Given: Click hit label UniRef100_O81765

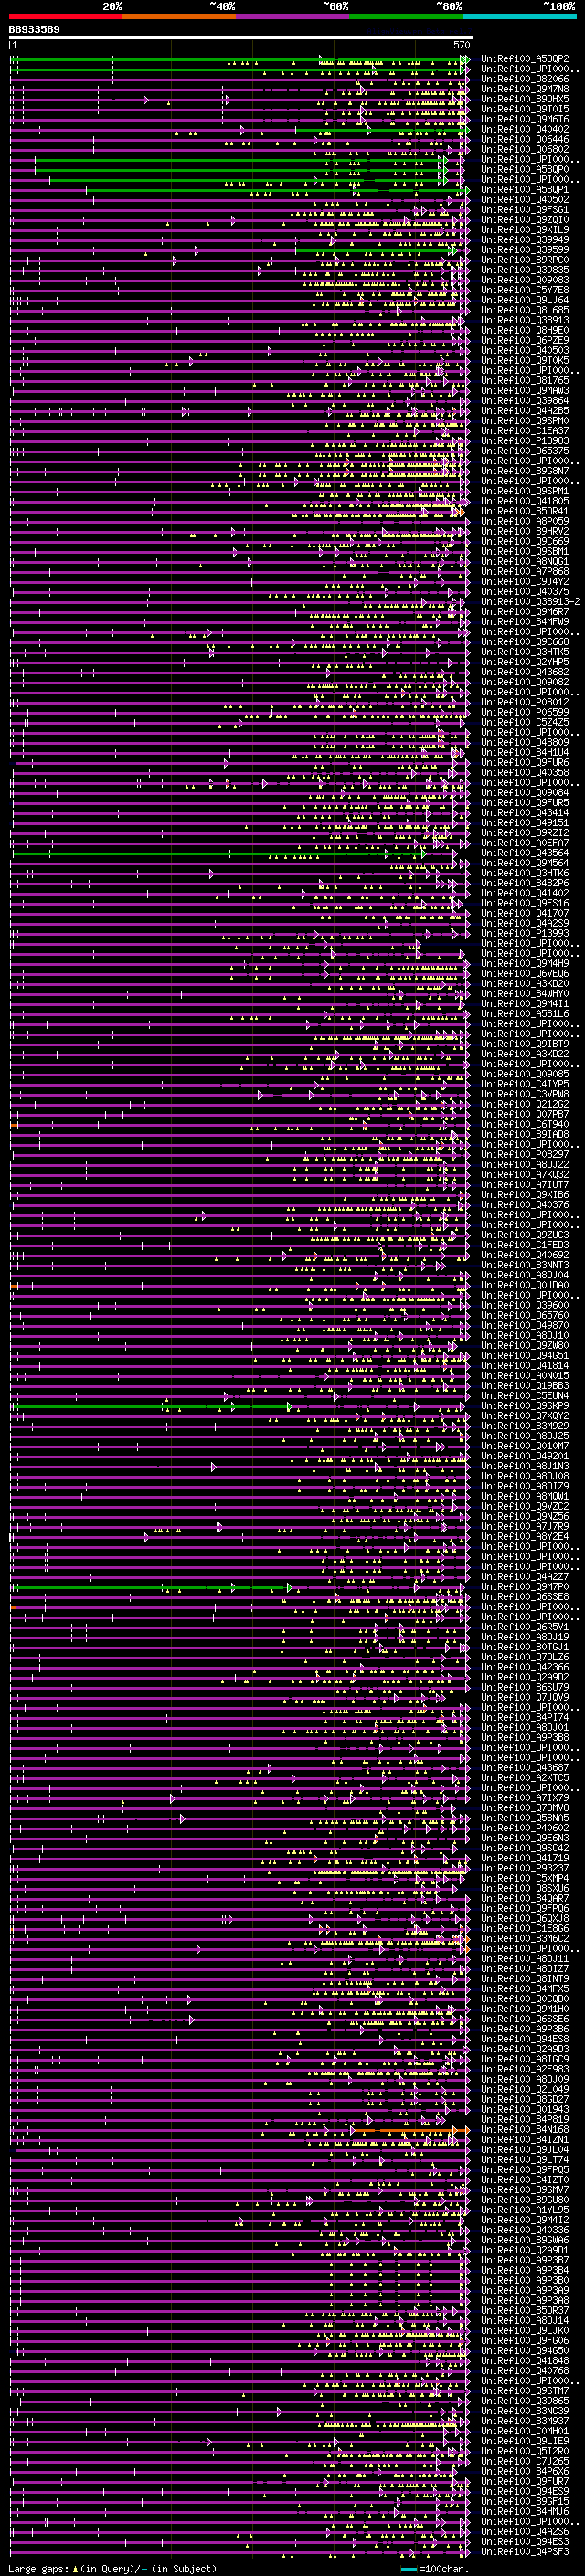Looking at the screenshot, I should (525, 381).
